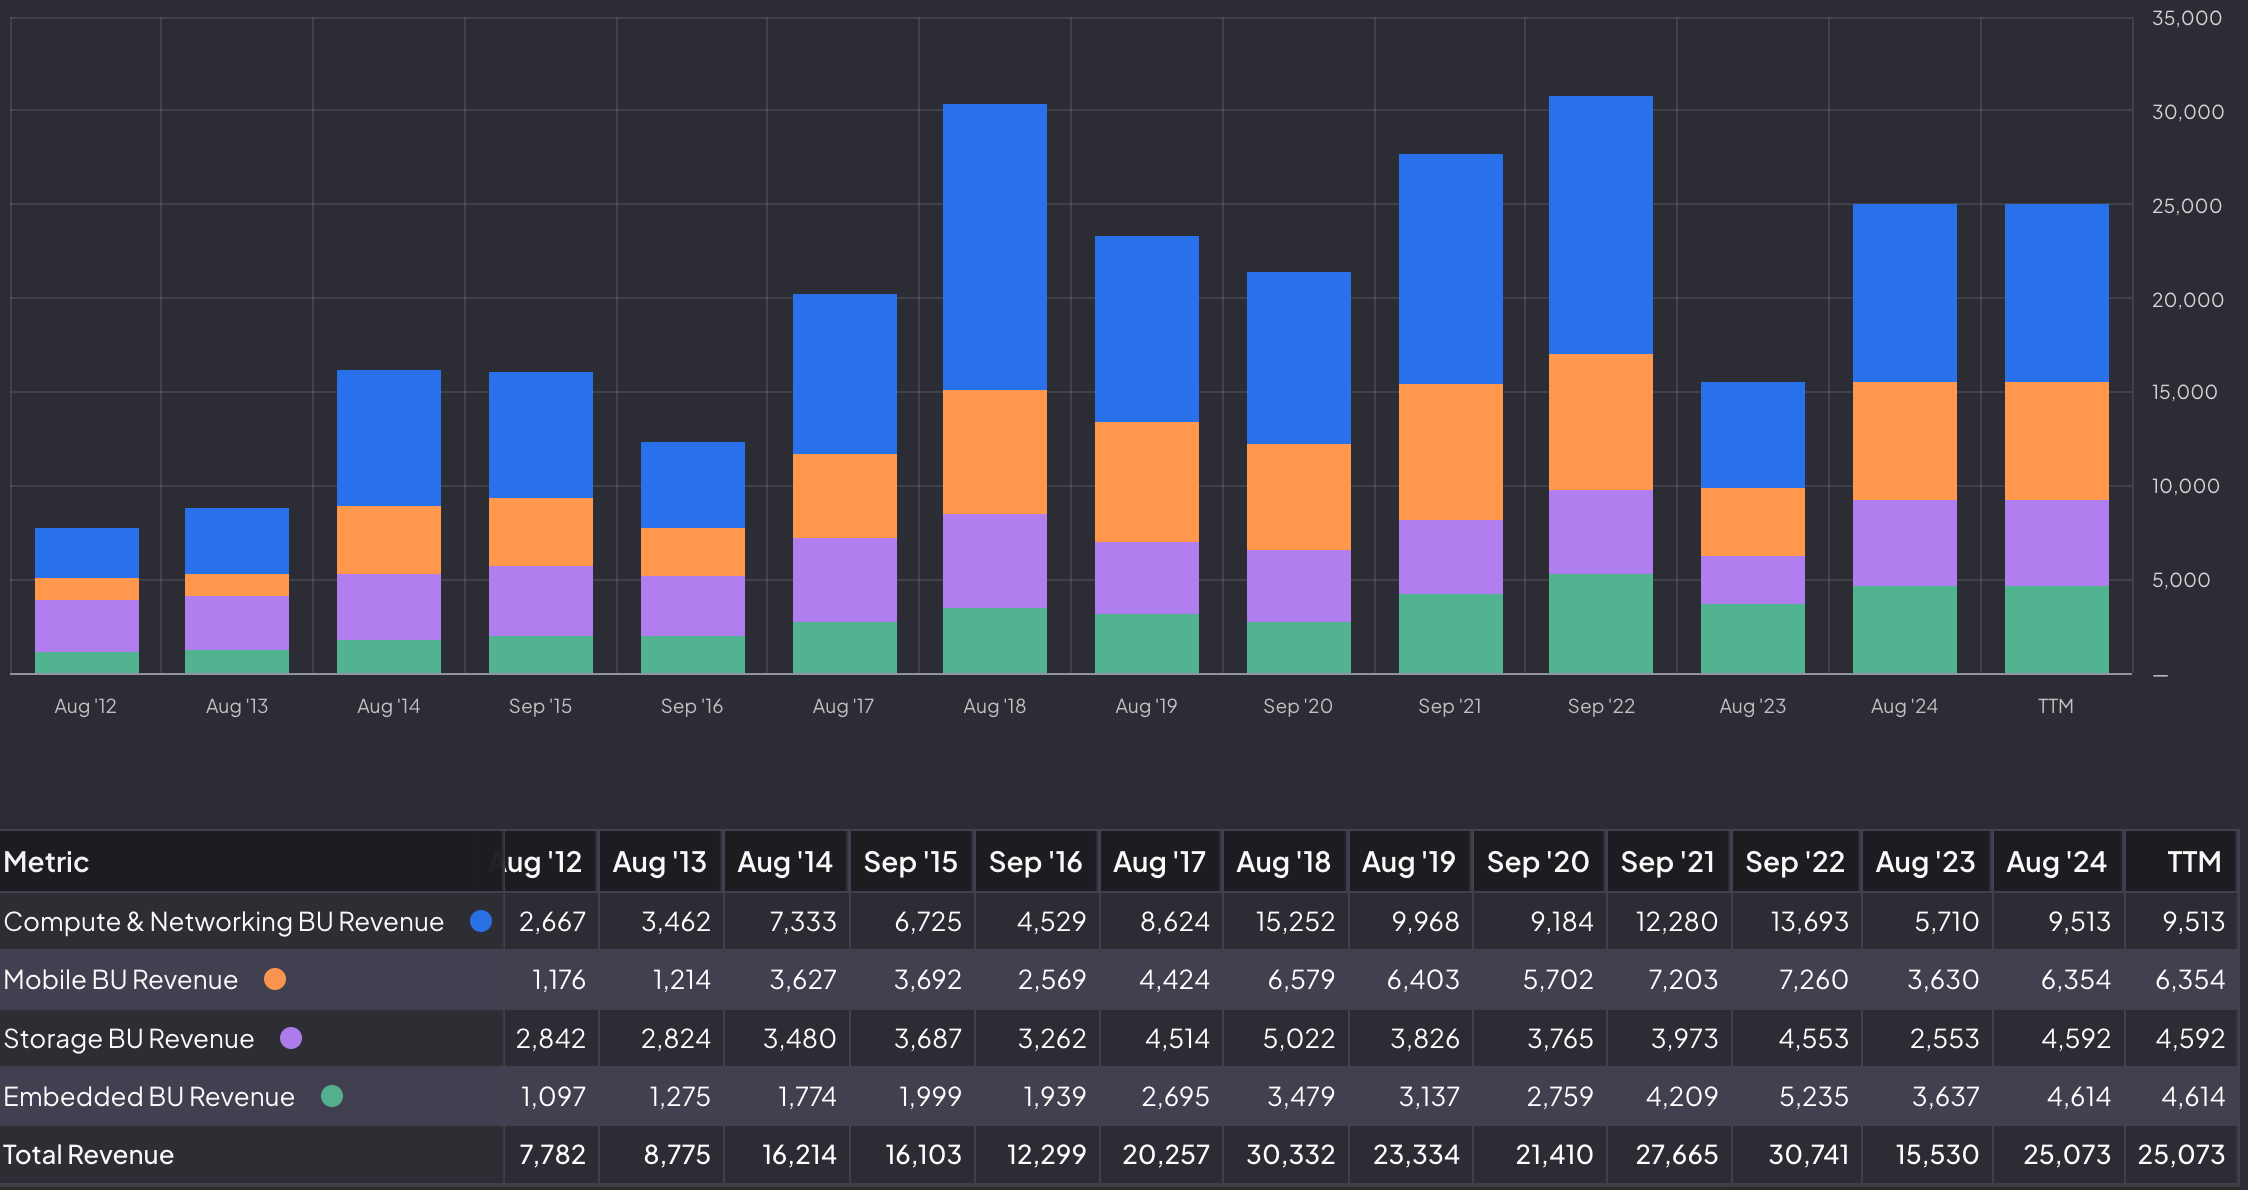Click the Total Revenue row label
The width and height of the screenshot is (2248, 1190).
(x=88, y=1155)
